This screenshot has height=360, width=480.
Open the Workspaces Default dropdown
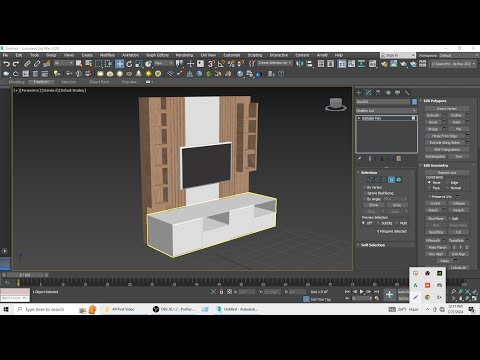458,55
